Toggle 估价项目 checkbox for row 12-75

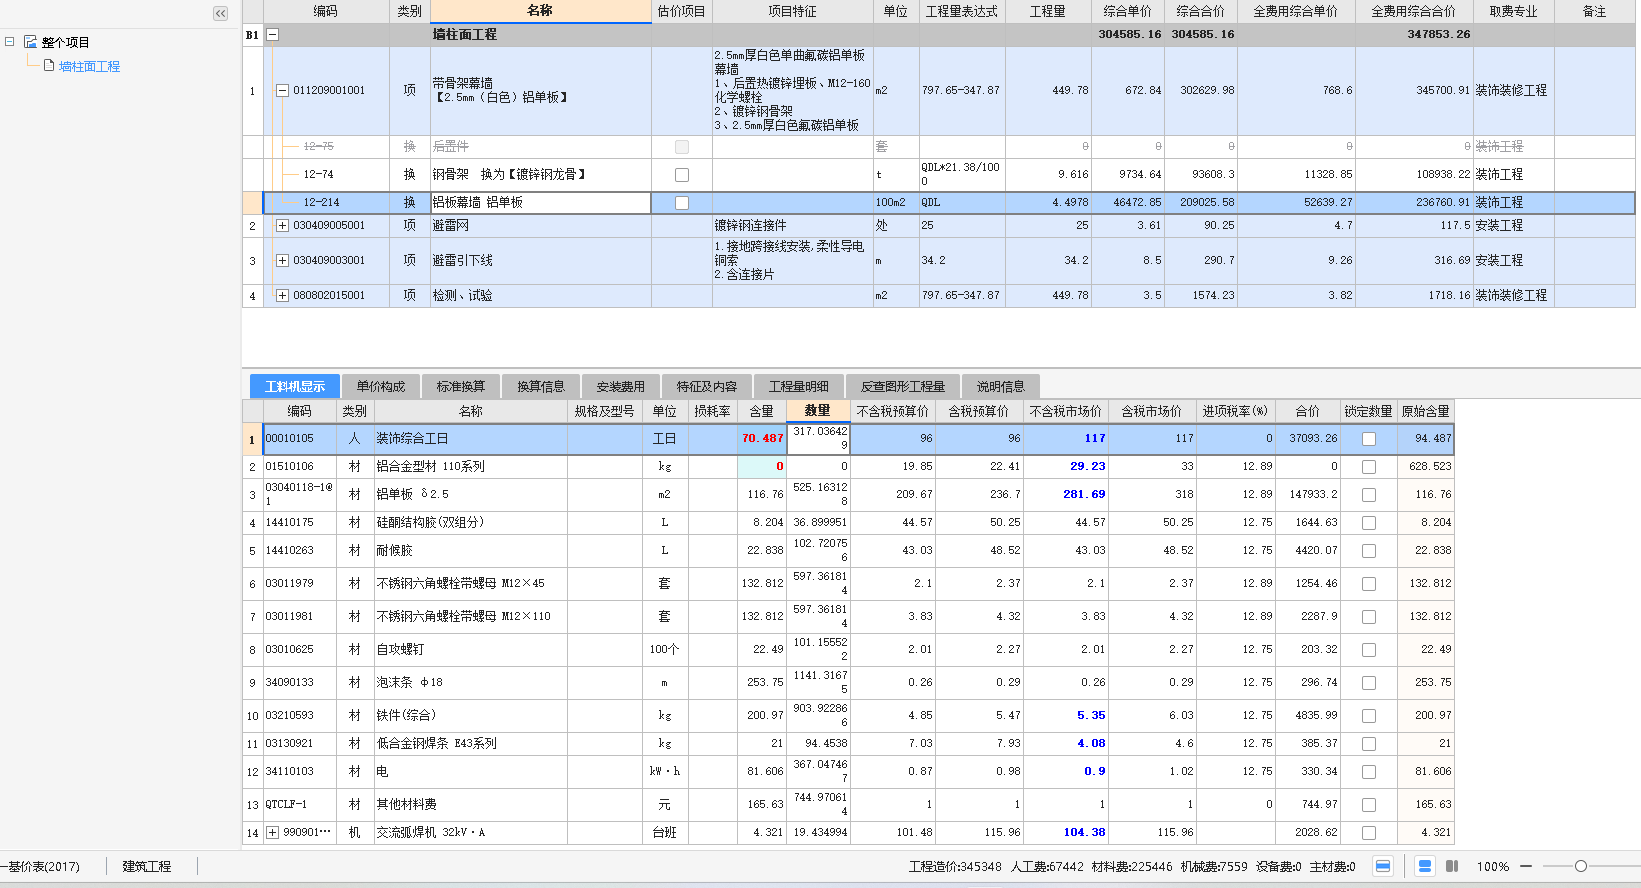(682, 146)
